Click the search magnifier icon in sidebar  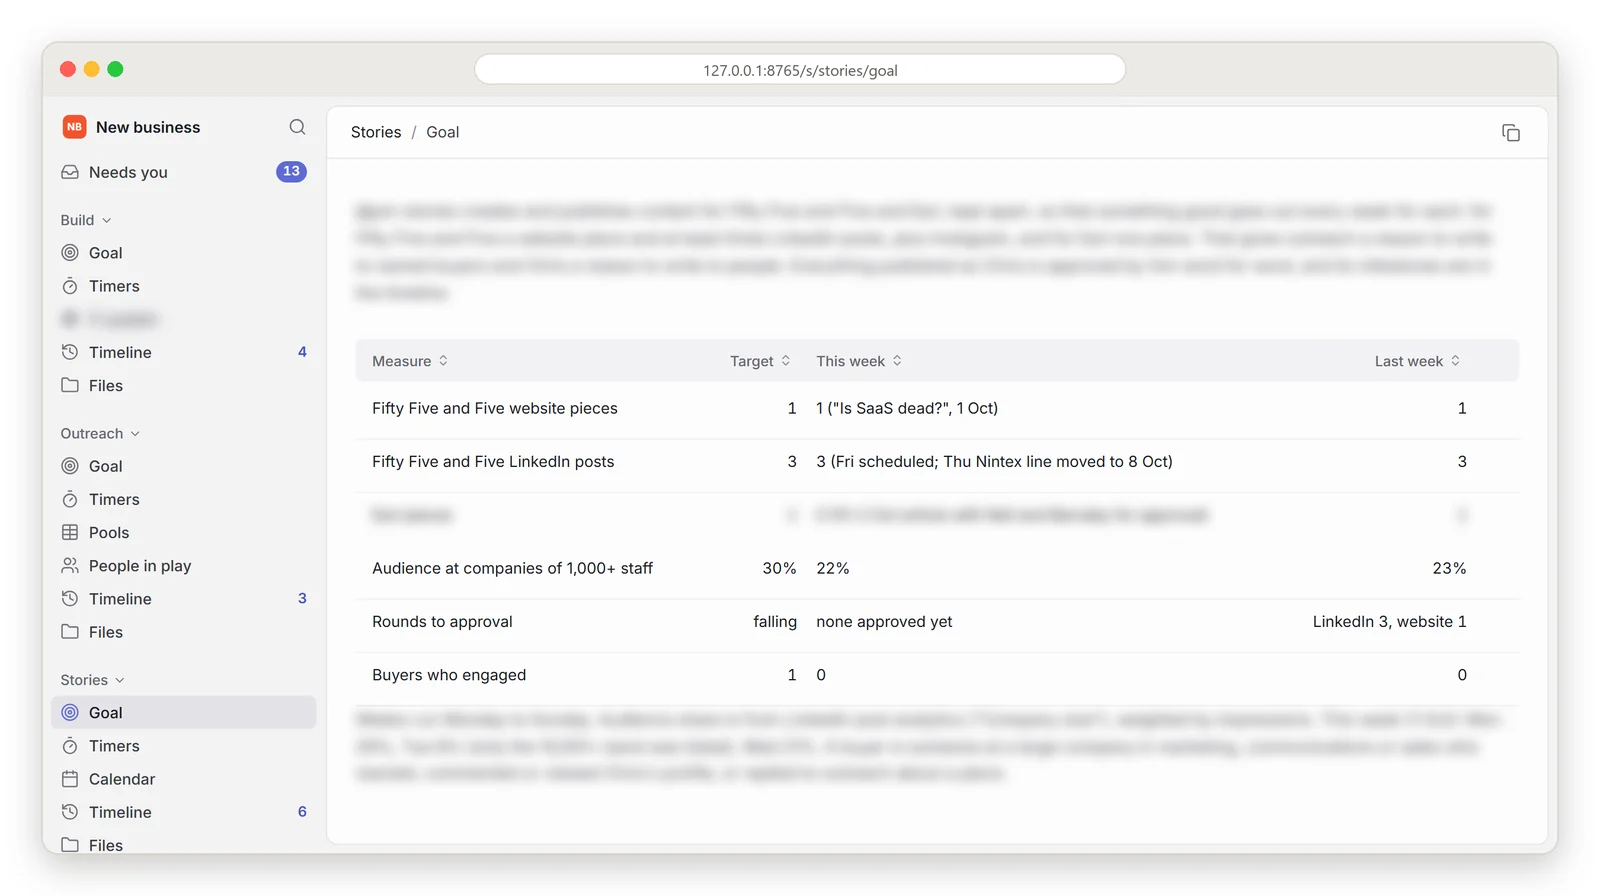tap(297, 127)
